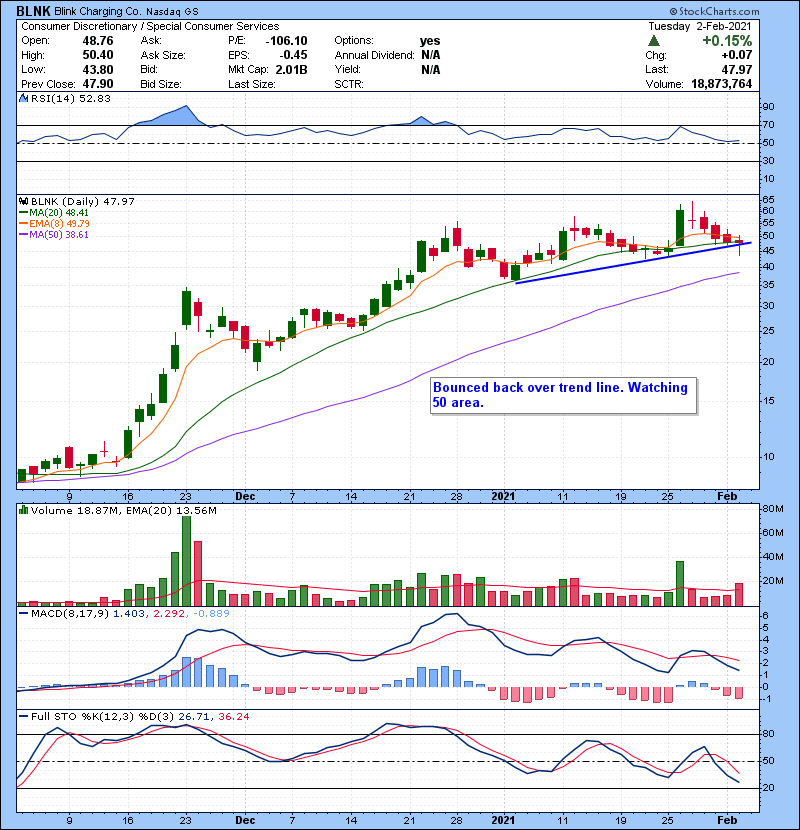This screenshot has height=830, width=800.
Task: Click the RSI(14) 52.83 indicator label
Action: click(x=70, y=98)
